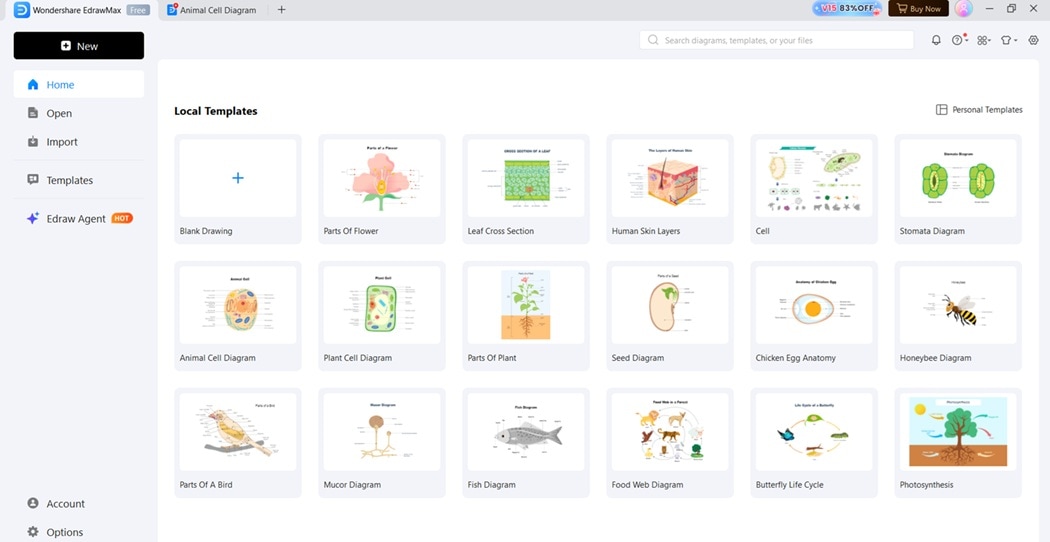
Task: Select Home in the sidebar
Action: coord(79,84)
